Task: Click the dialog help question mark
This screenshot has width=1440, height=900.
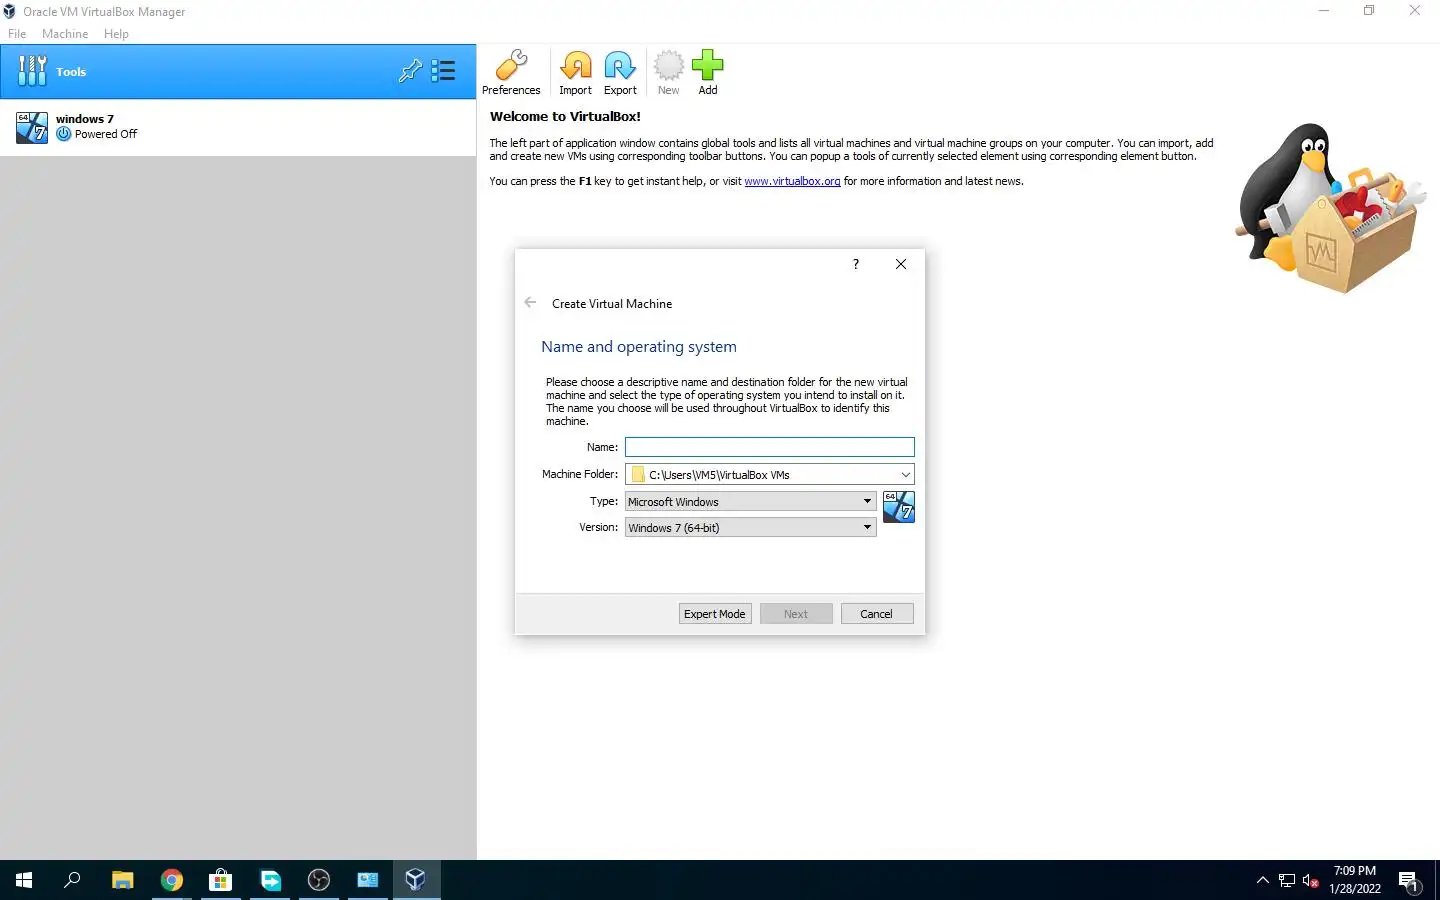Action: [x=856, y=264]
